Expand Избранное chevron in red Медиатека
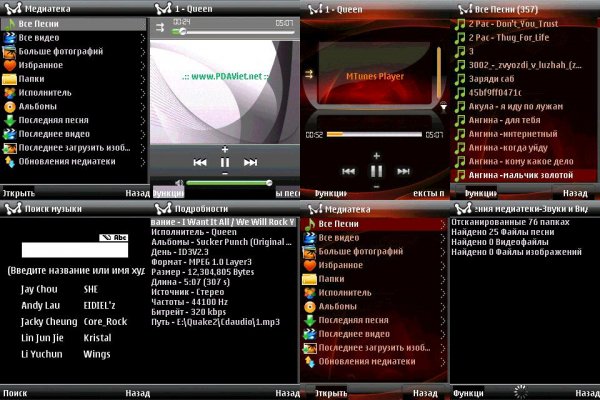The height and width of the screenshot is (400, 600). point(443,266)
